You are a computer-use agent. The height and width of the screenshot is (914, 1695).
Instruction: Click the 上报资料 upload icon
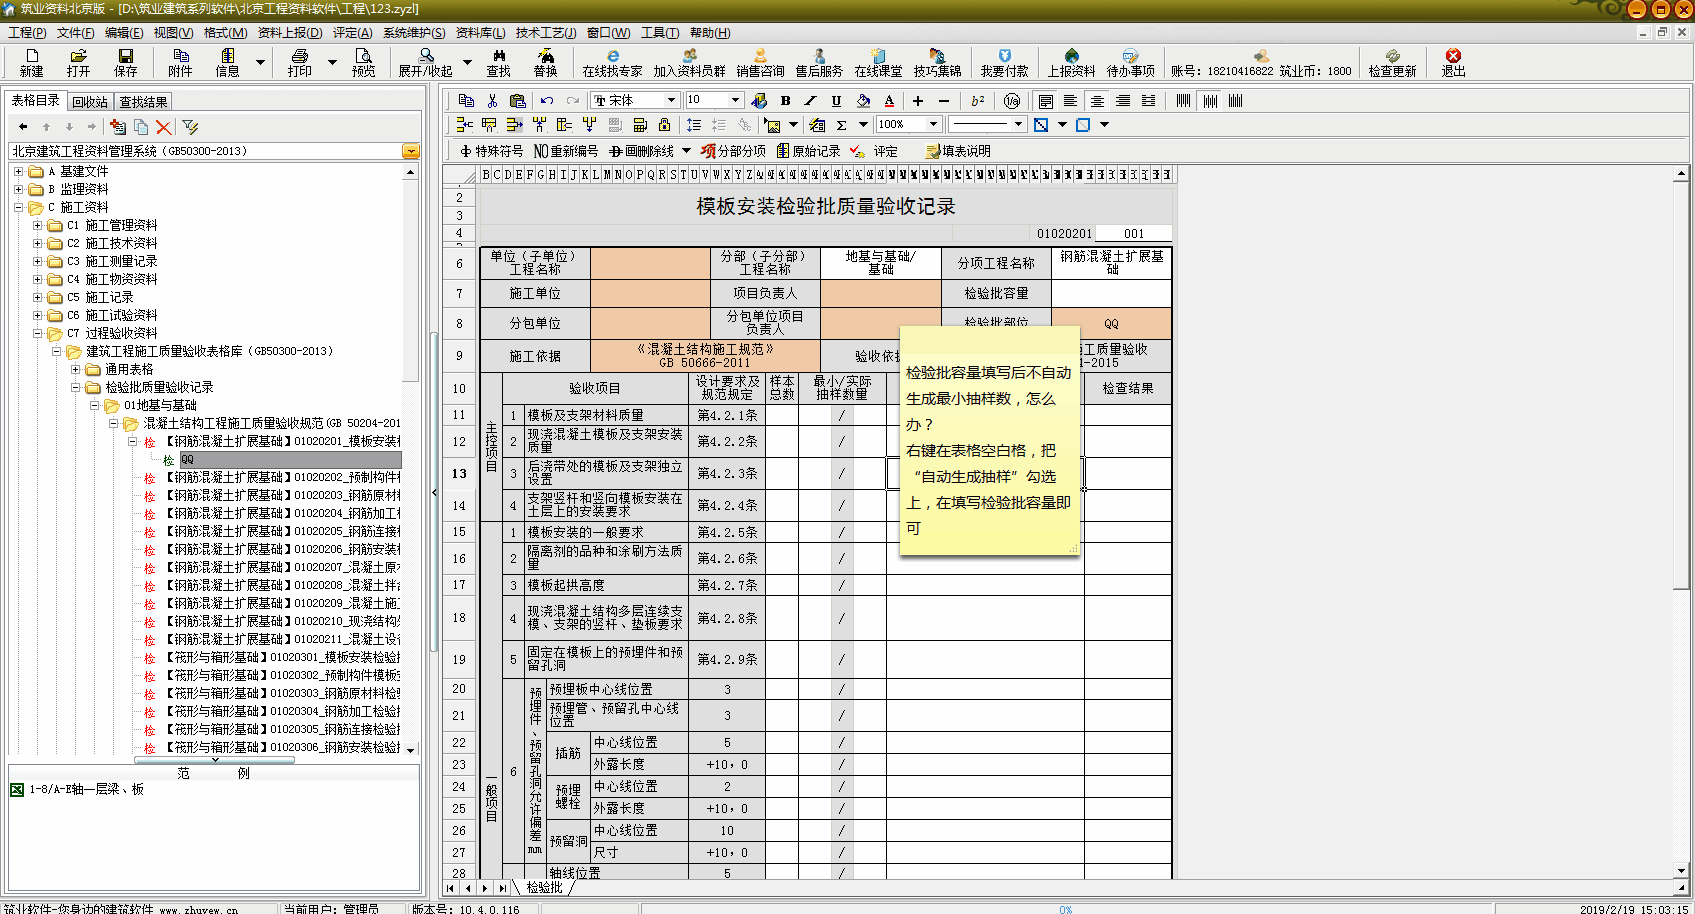click(x=1071, y=62)
